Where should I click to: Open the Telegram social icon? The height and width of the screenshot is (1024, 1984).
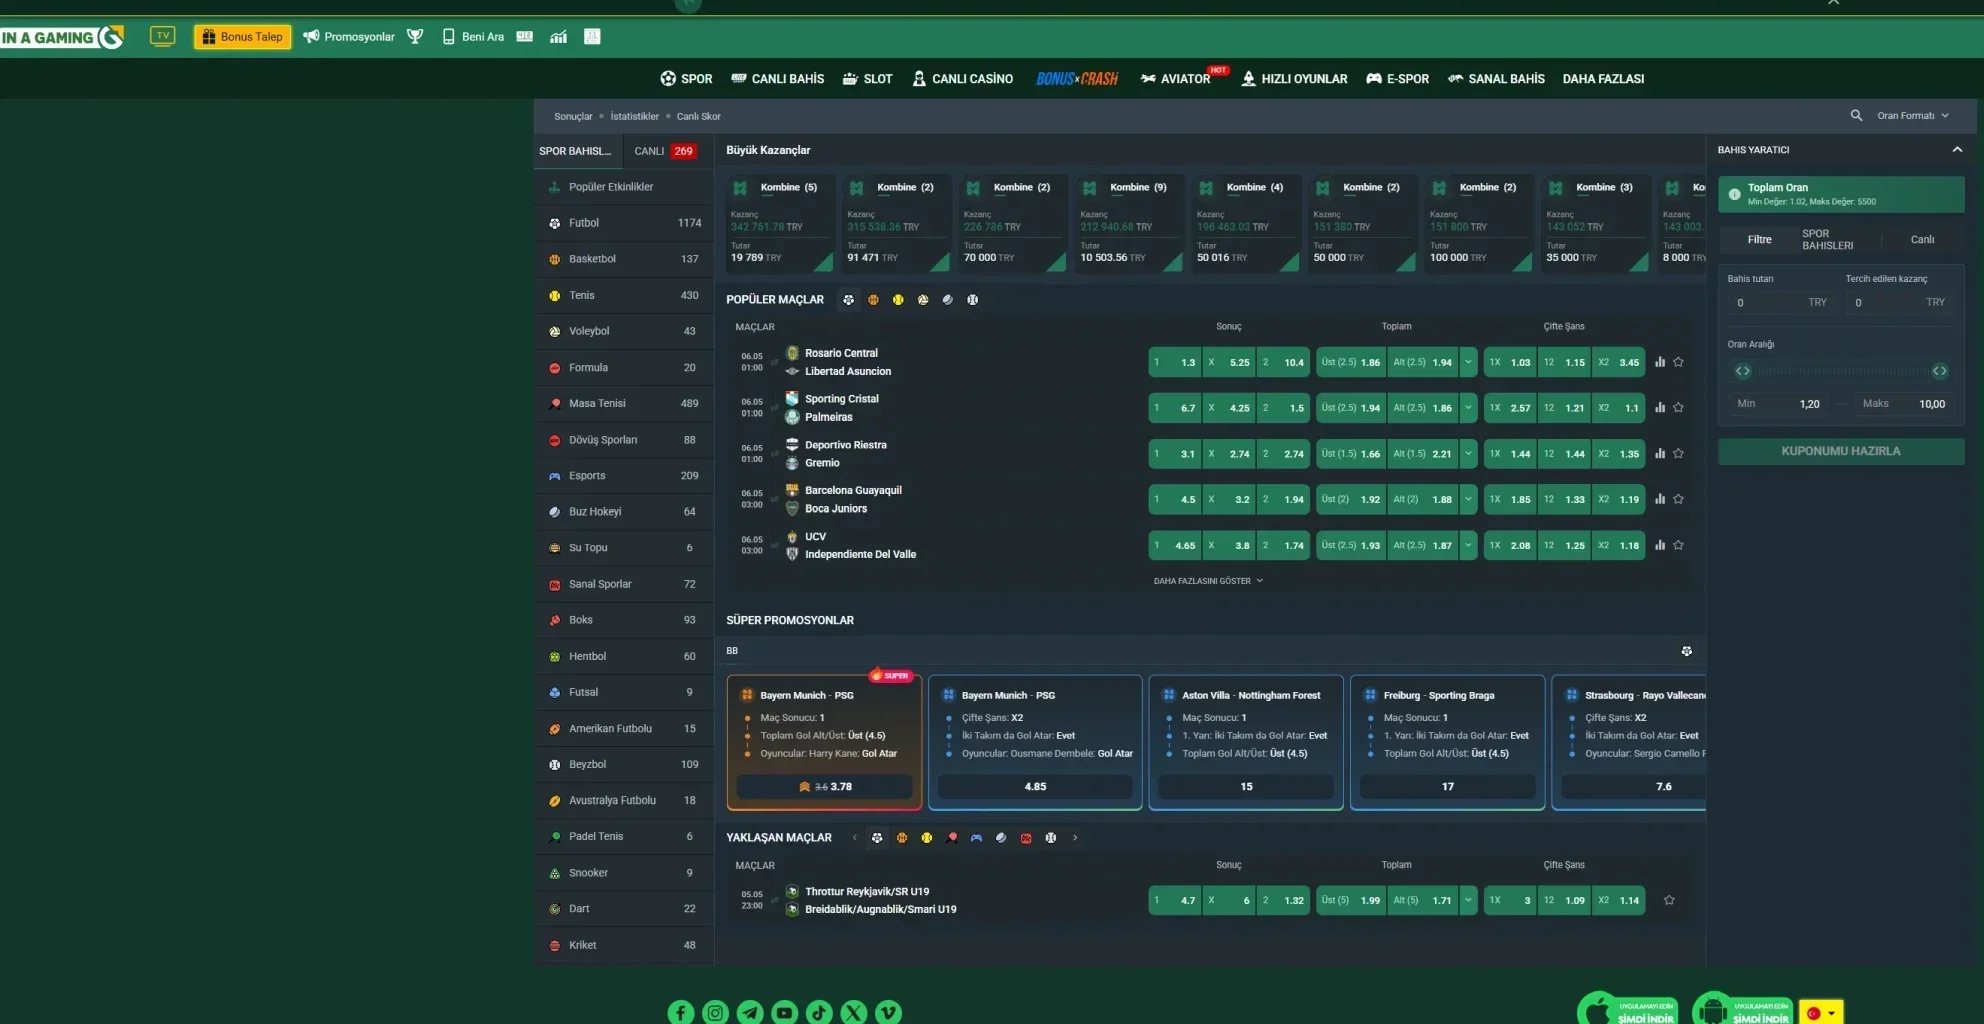750,1012
